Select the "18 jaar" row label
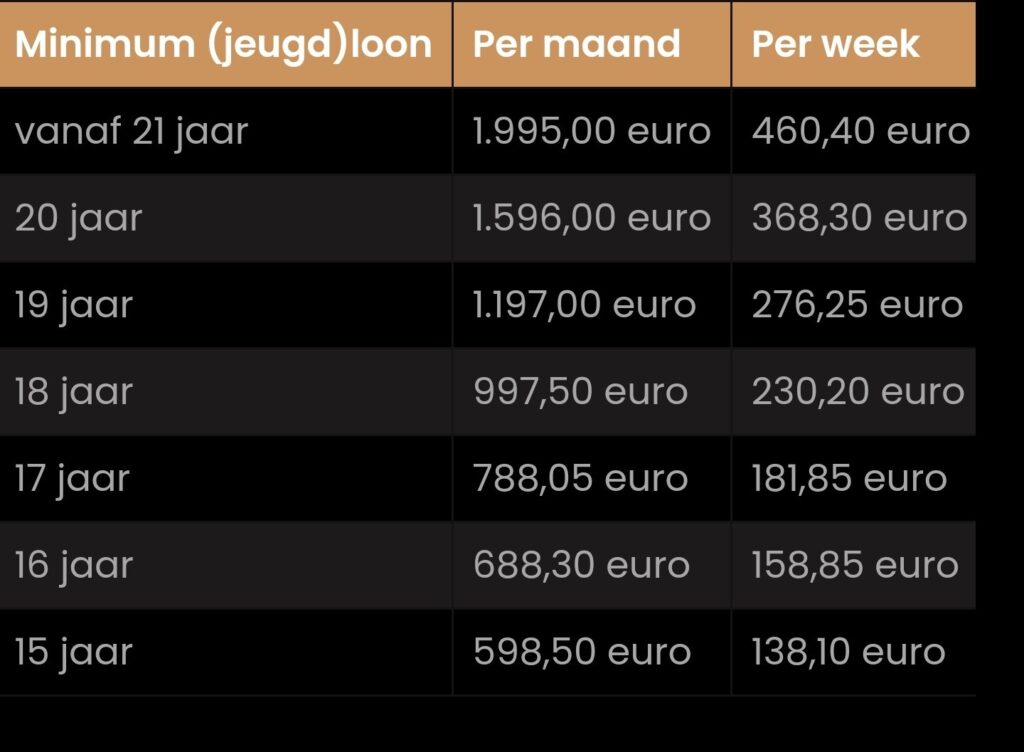Screen dimensions: 1024x752 (x=73, y=391)
